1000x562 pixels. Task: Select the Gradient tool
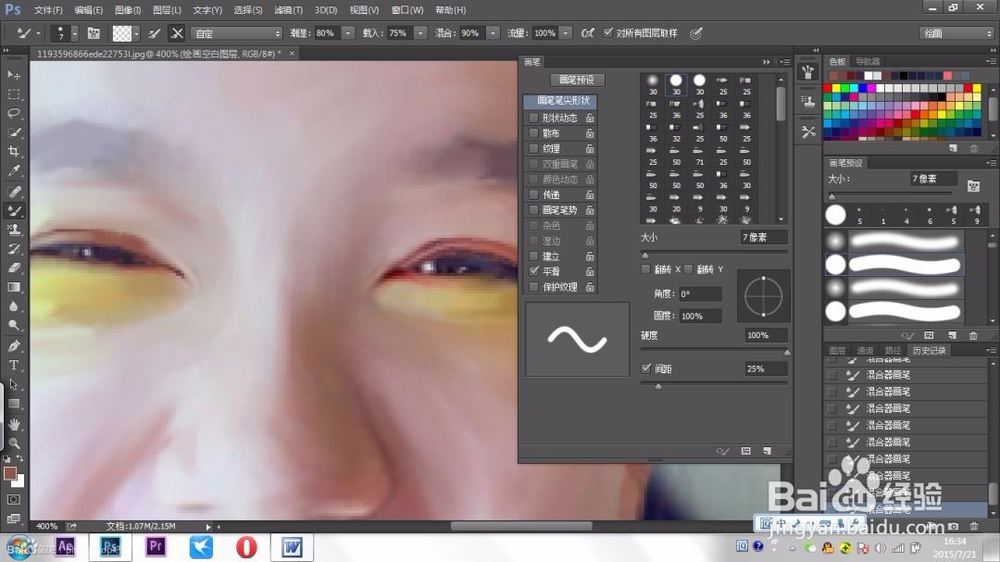[13, 287]
